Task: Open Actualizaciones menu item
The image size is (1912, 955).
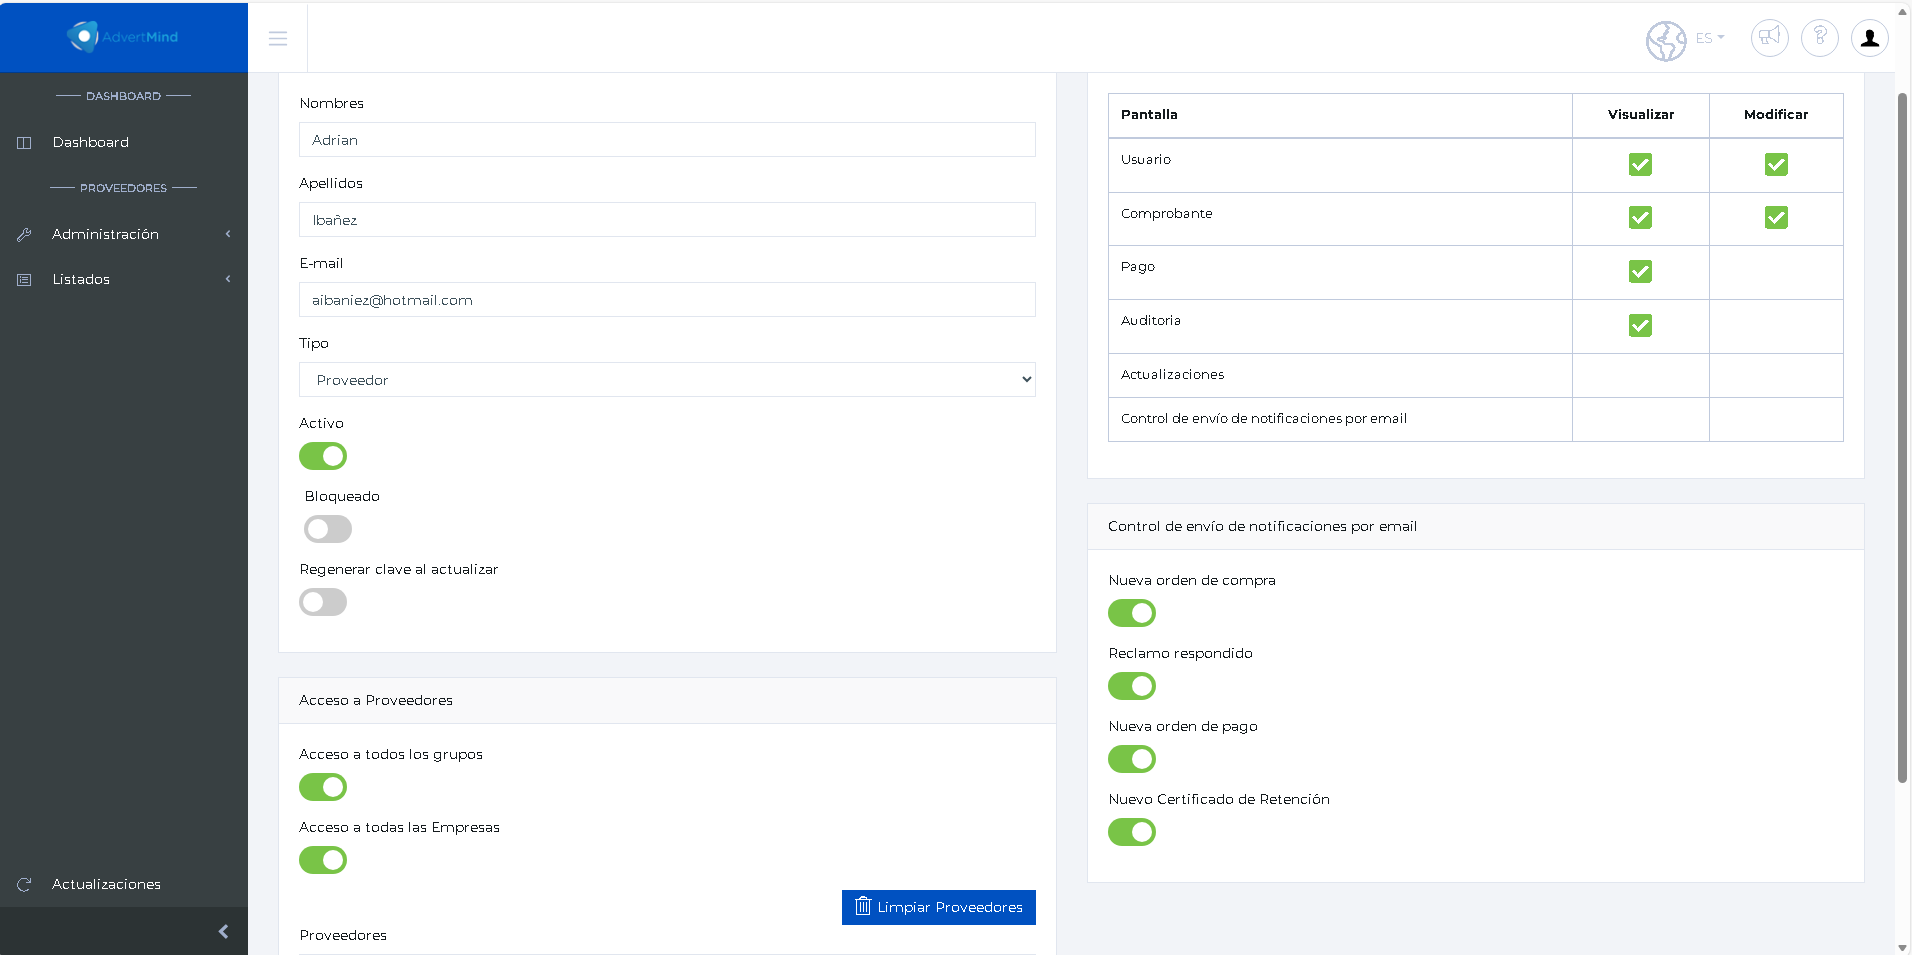Action: click(x=106, y=884)
